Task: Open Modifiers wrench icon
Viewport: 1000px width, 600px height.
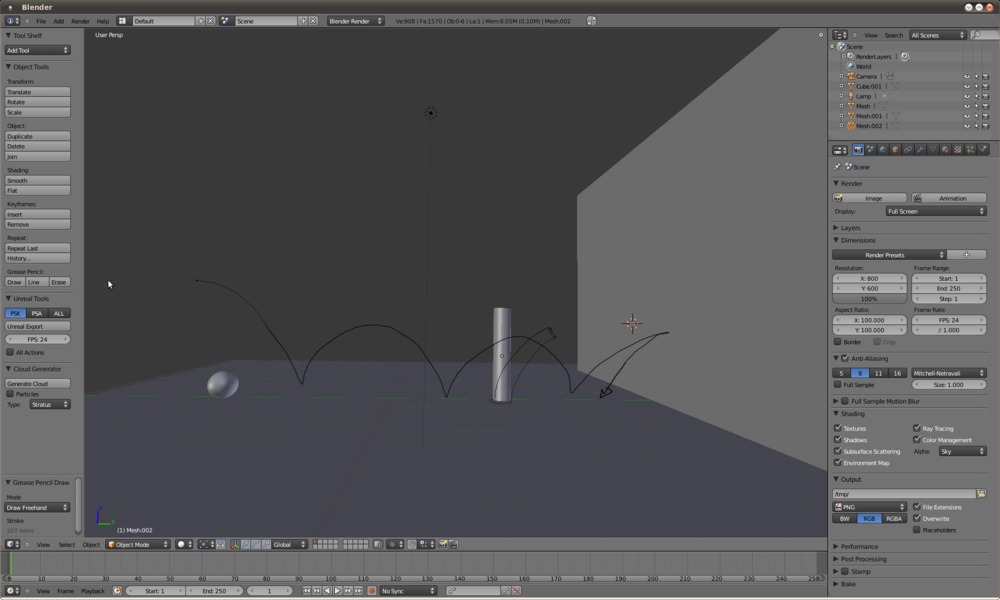Action: 920,150
